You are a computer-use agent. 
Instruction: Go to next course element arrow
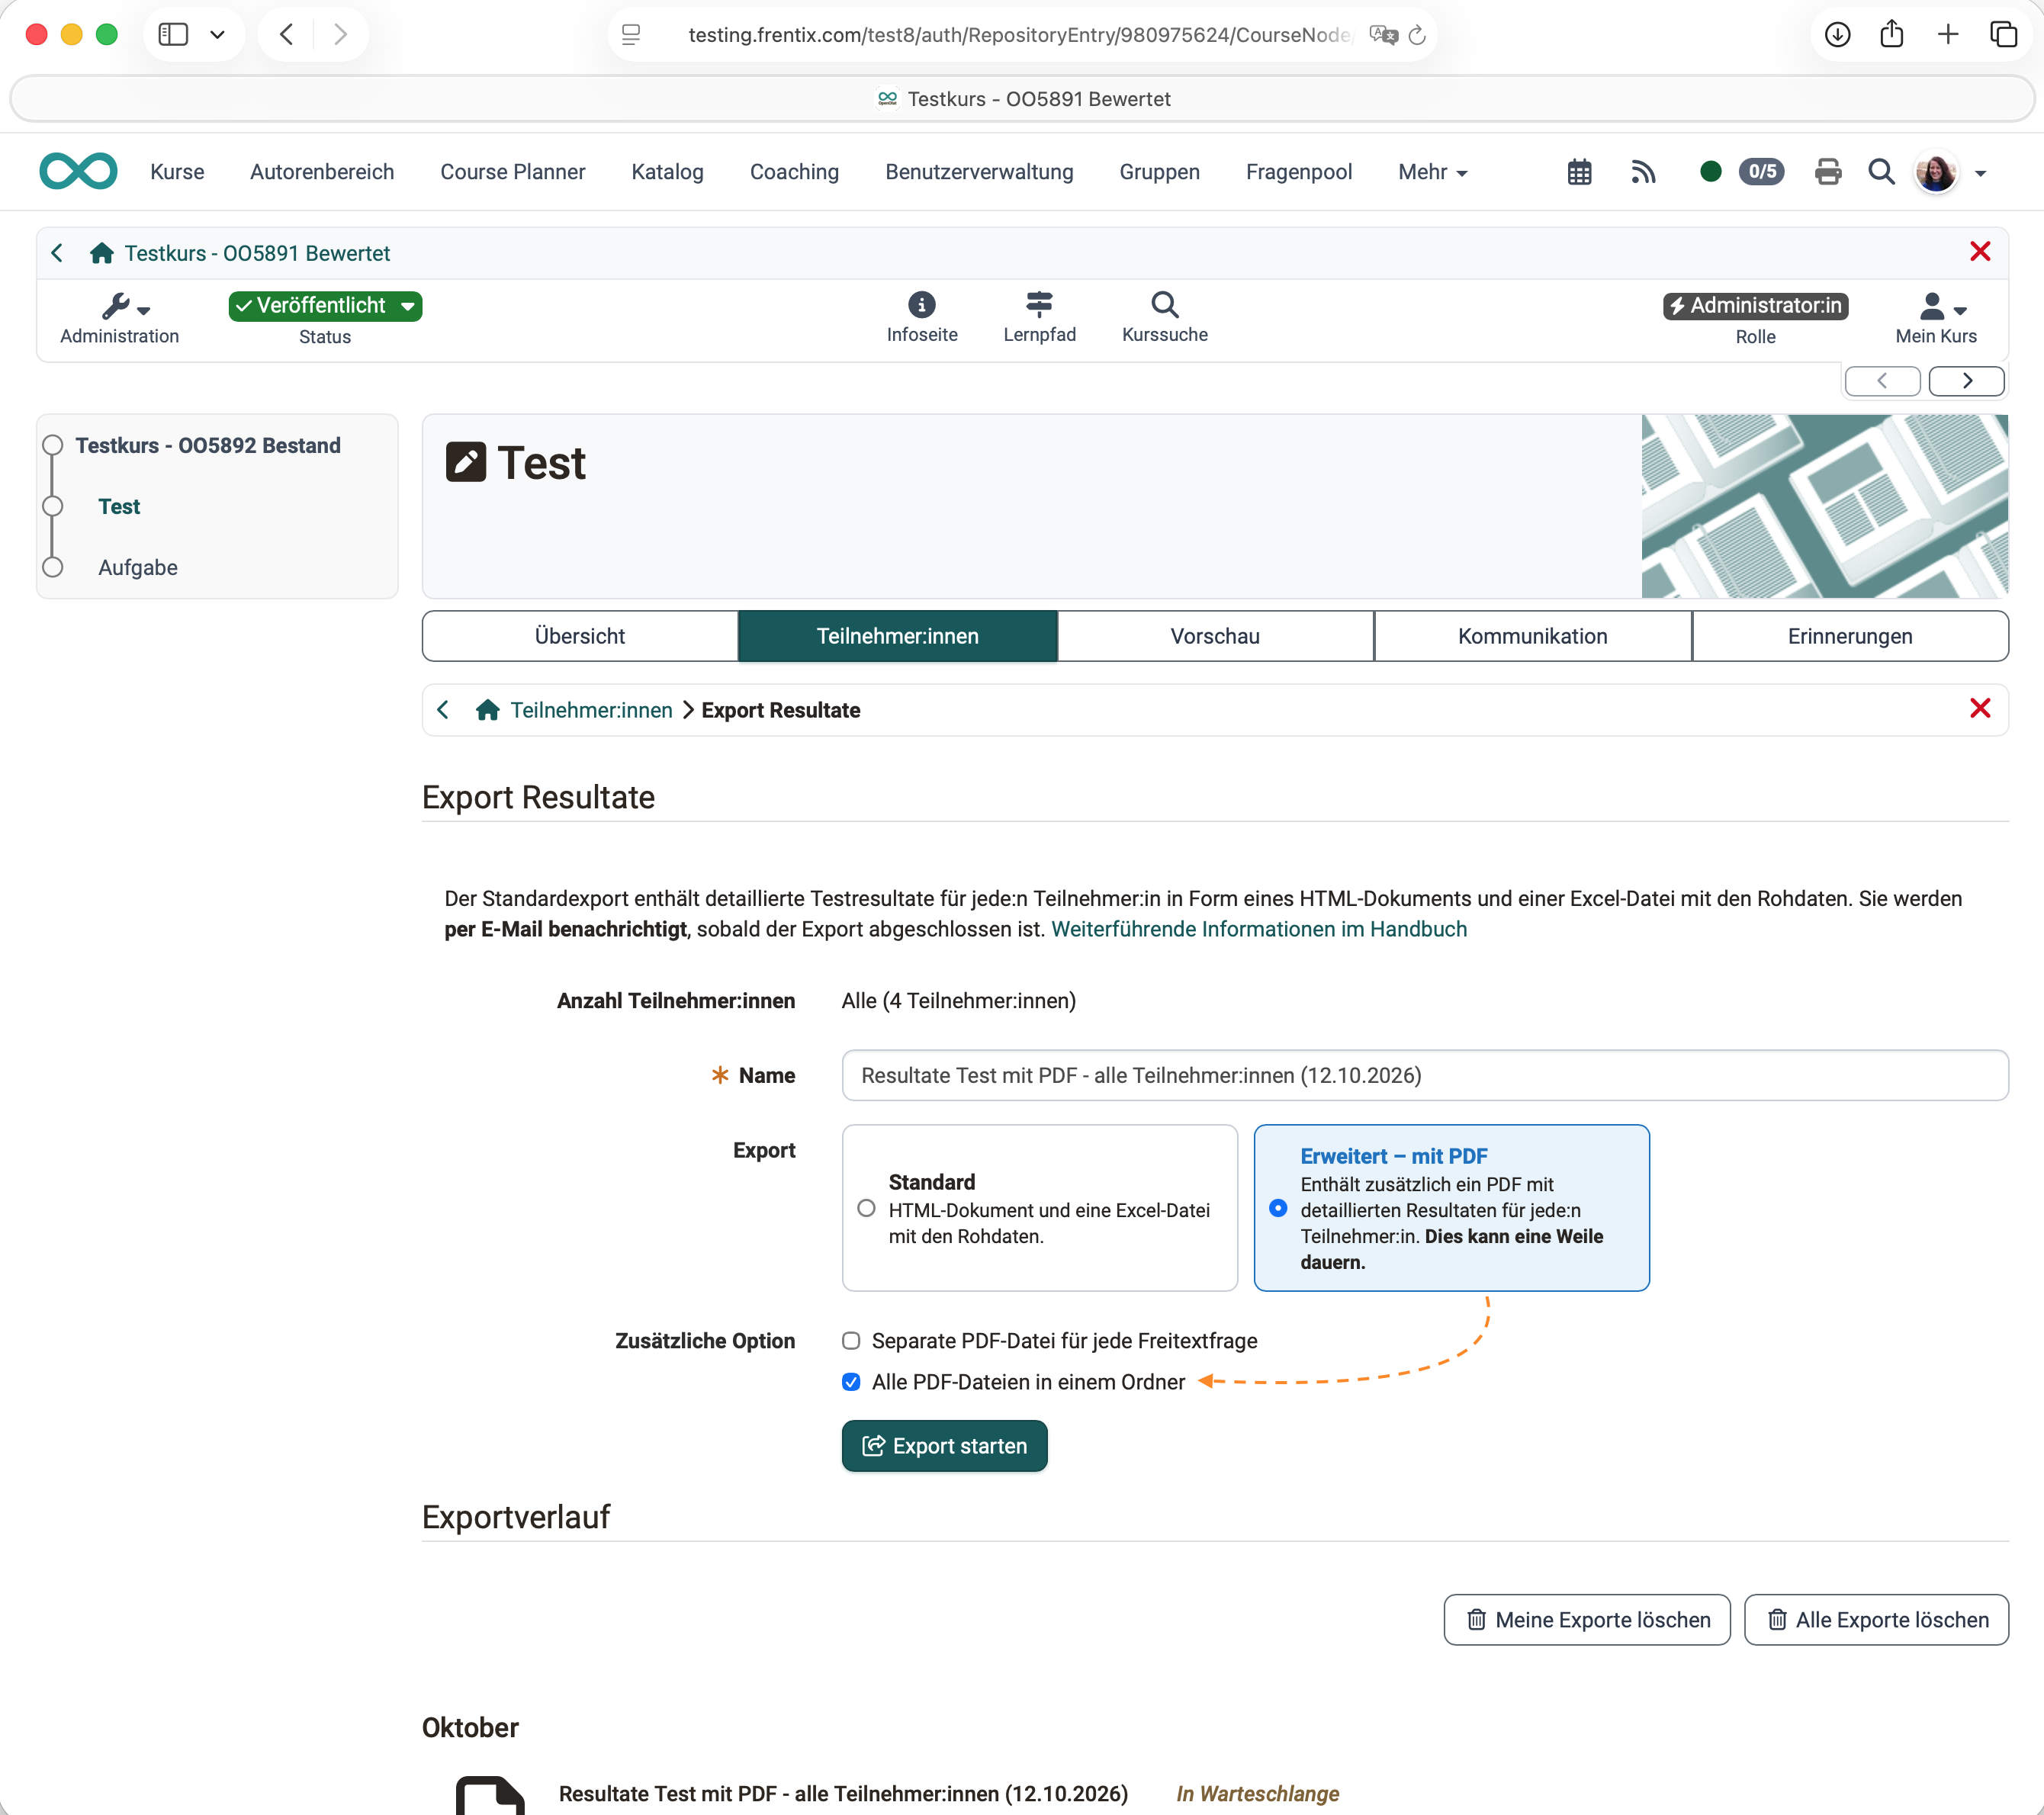[x=1966, y=381]
